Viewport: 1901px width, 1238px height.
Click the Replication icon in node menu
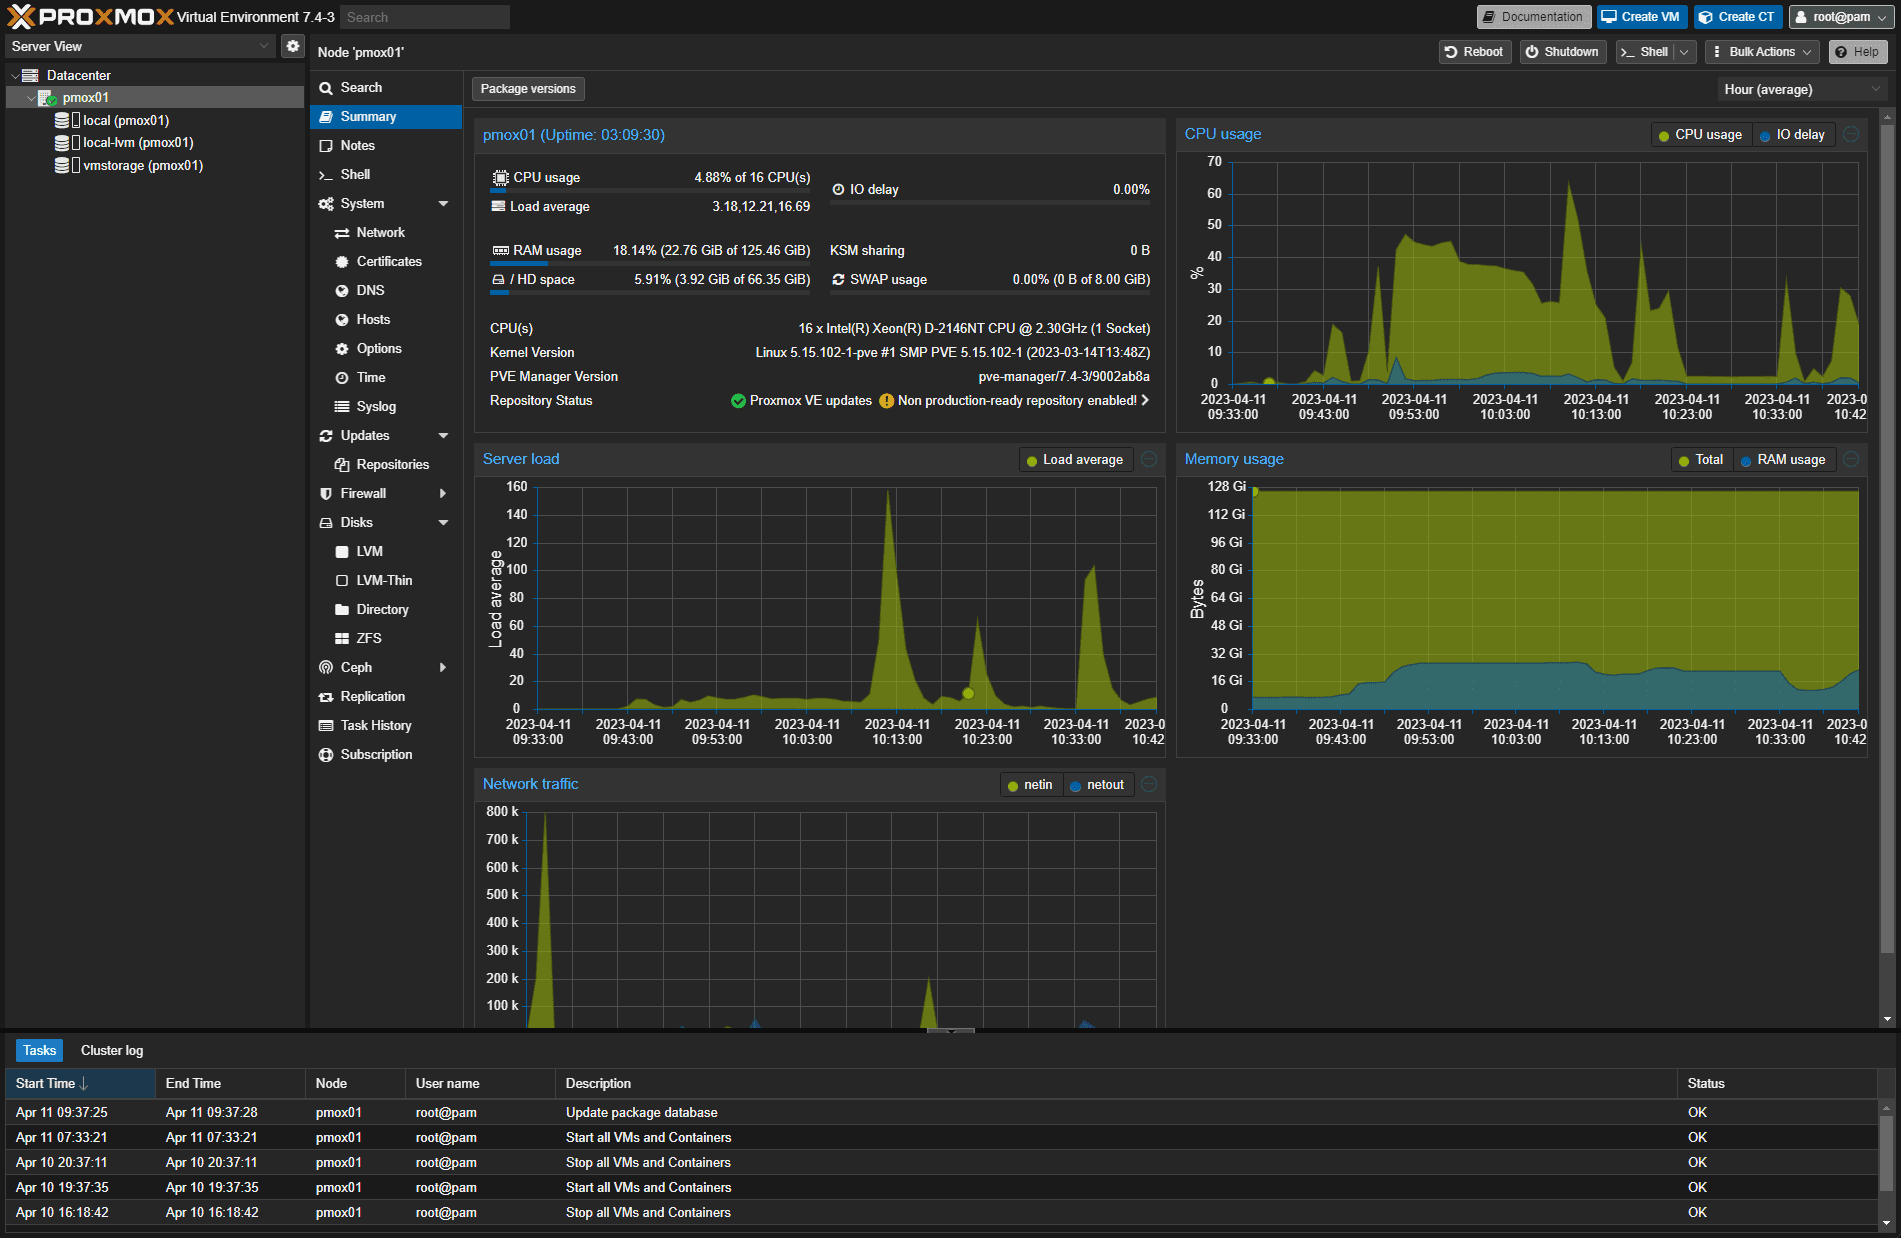[326, 697]
